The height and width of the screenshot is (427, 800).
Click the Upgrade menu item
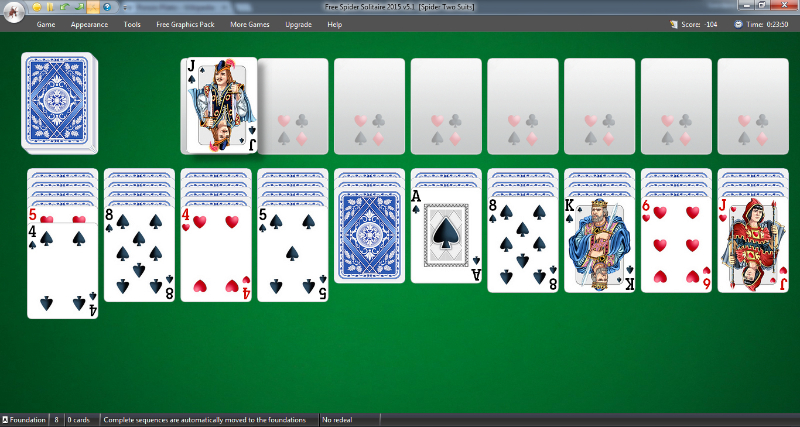pos(298,24)
